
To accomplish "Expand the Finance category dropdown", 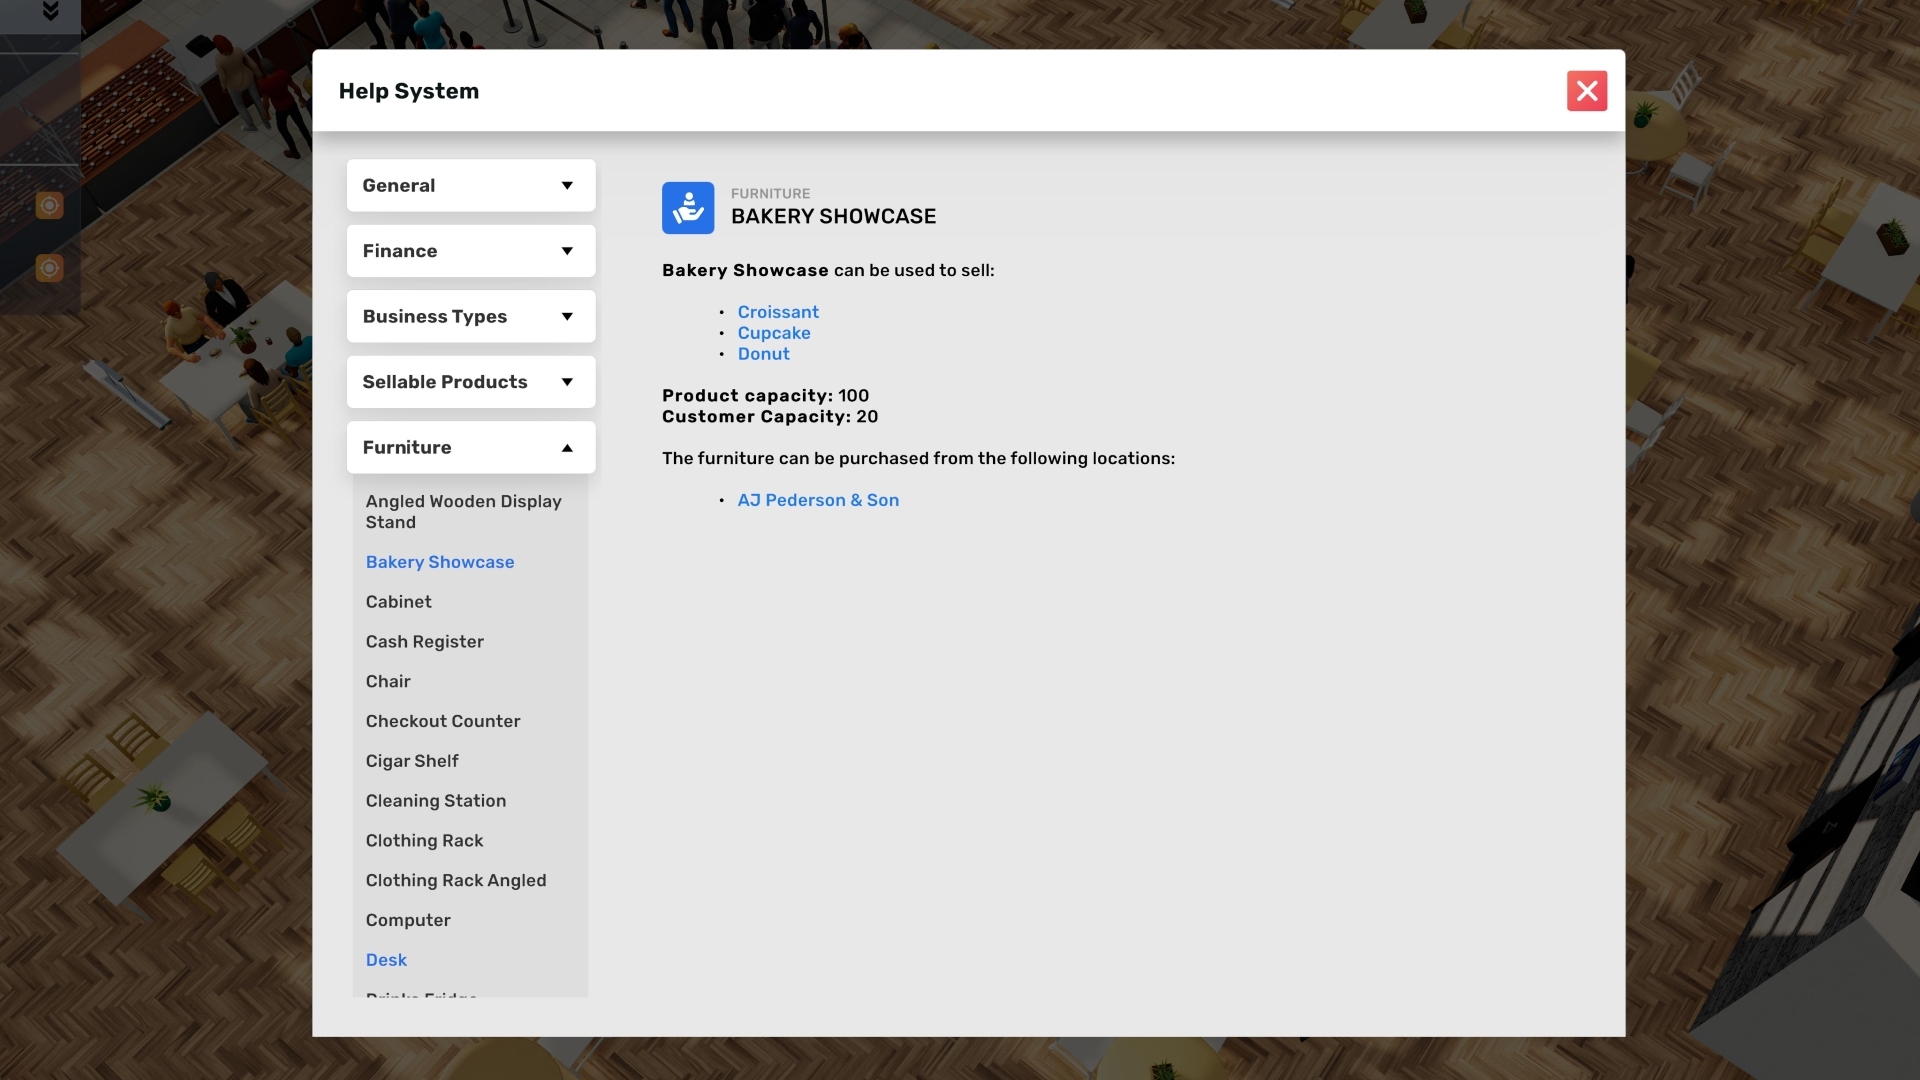I will [x=470, y=251].
